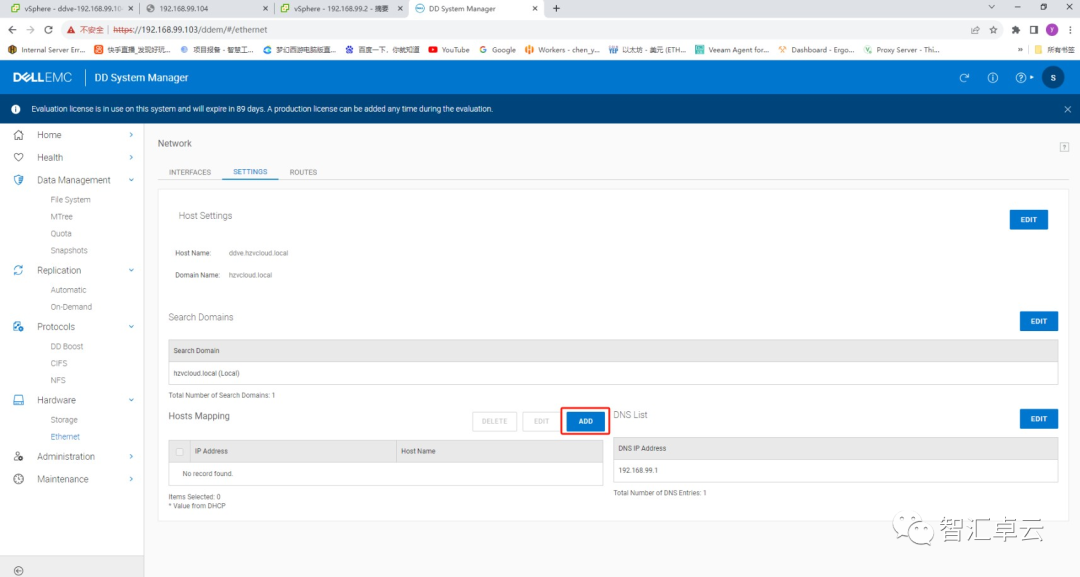Click the Replication sync icon
Viewport: 1080px width, 577px height.
click(19, 271)
